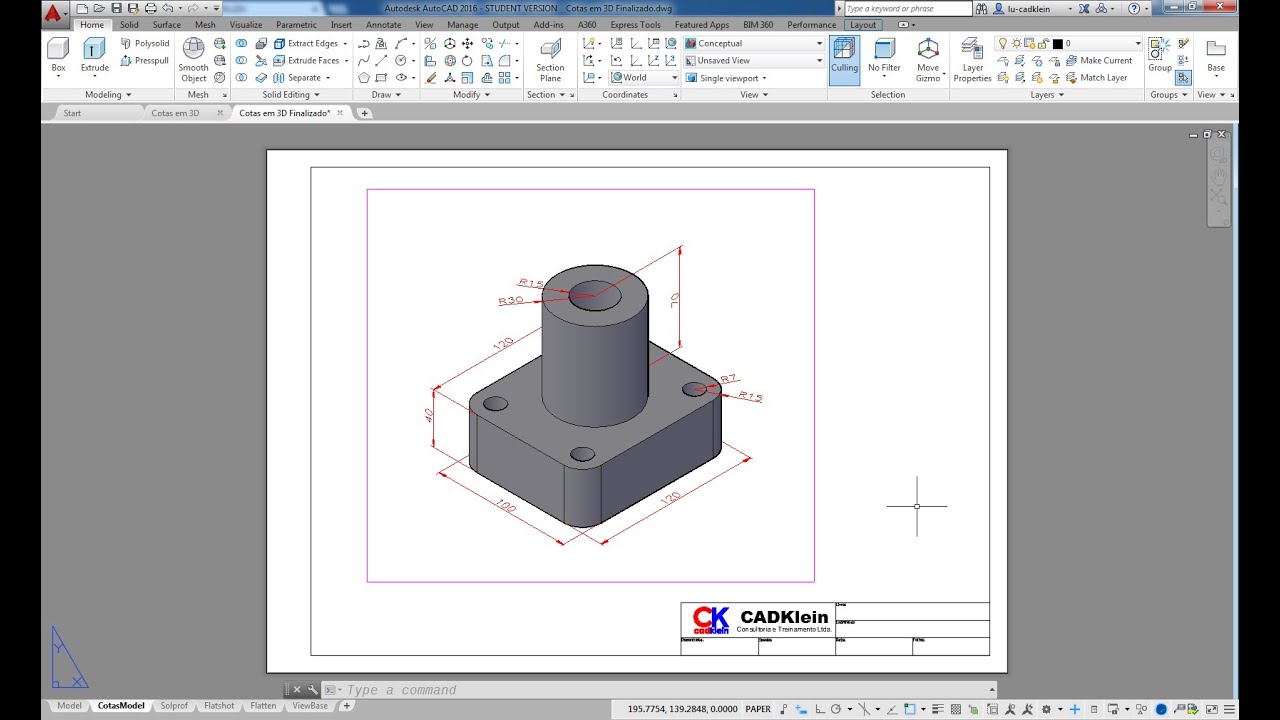
Task: Choose the Polysolid tool
Action: point(145,44)
